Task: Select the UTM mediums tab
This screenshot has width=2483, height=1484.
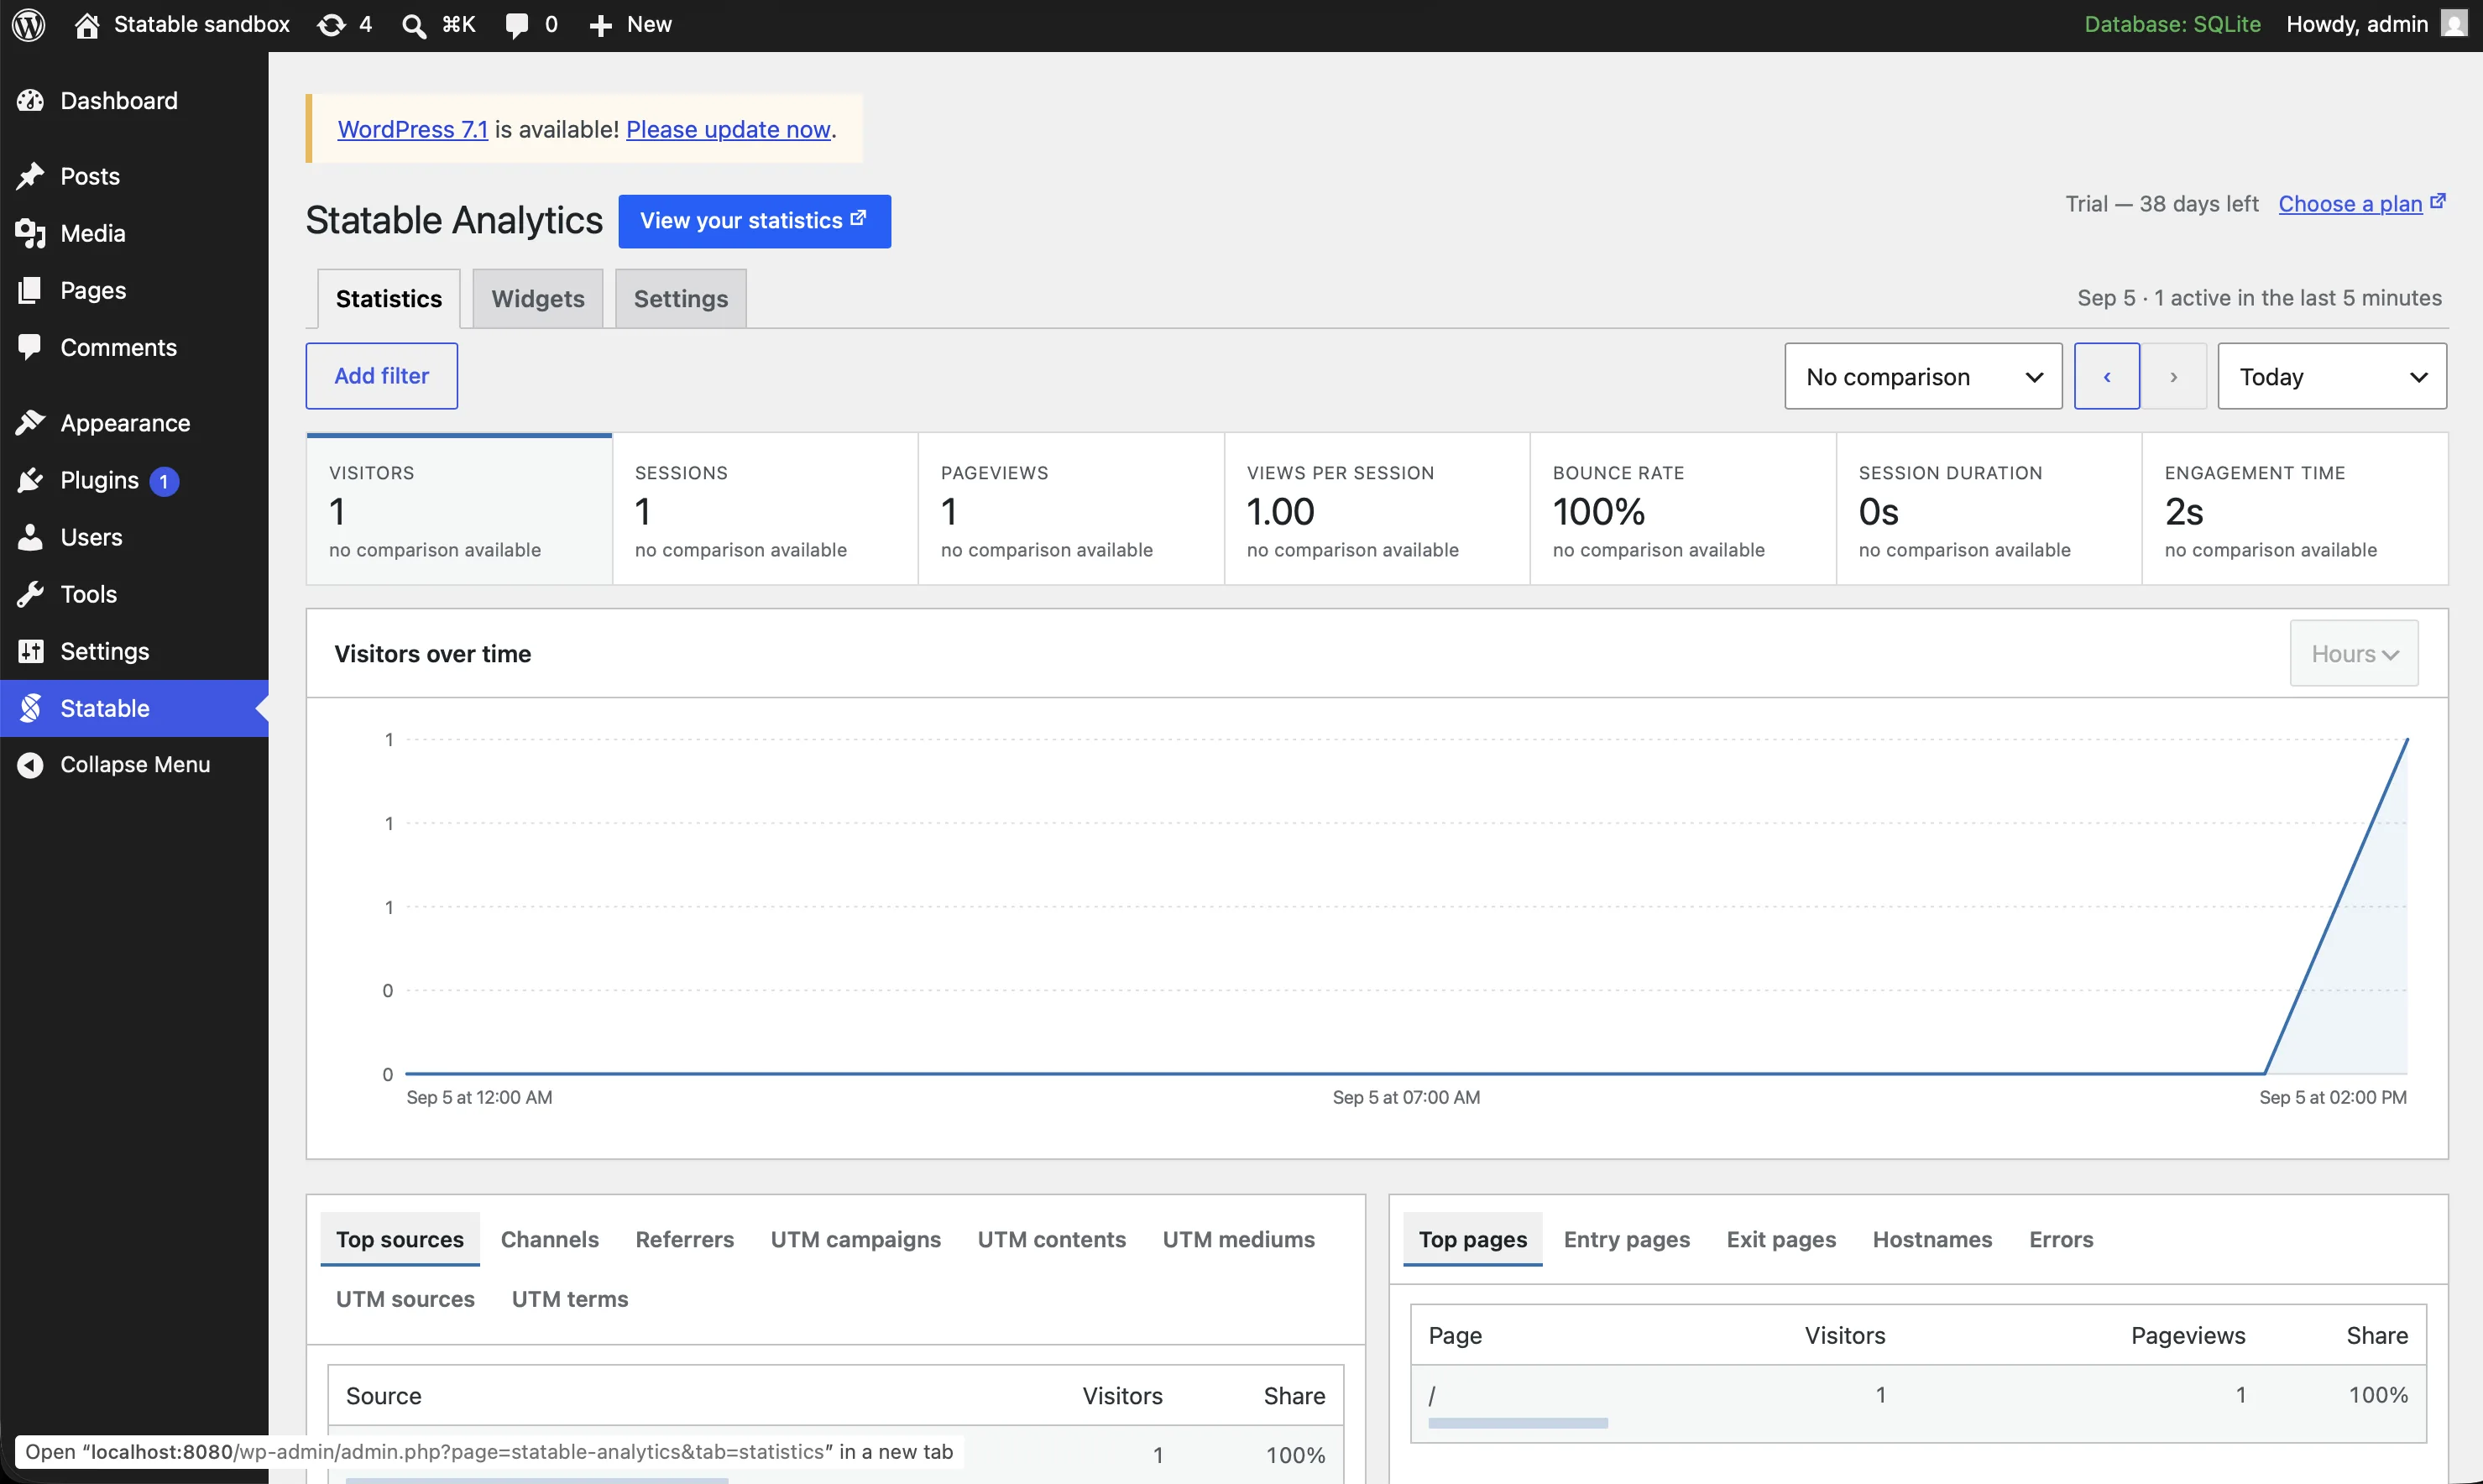Action: [1239, 1239]
